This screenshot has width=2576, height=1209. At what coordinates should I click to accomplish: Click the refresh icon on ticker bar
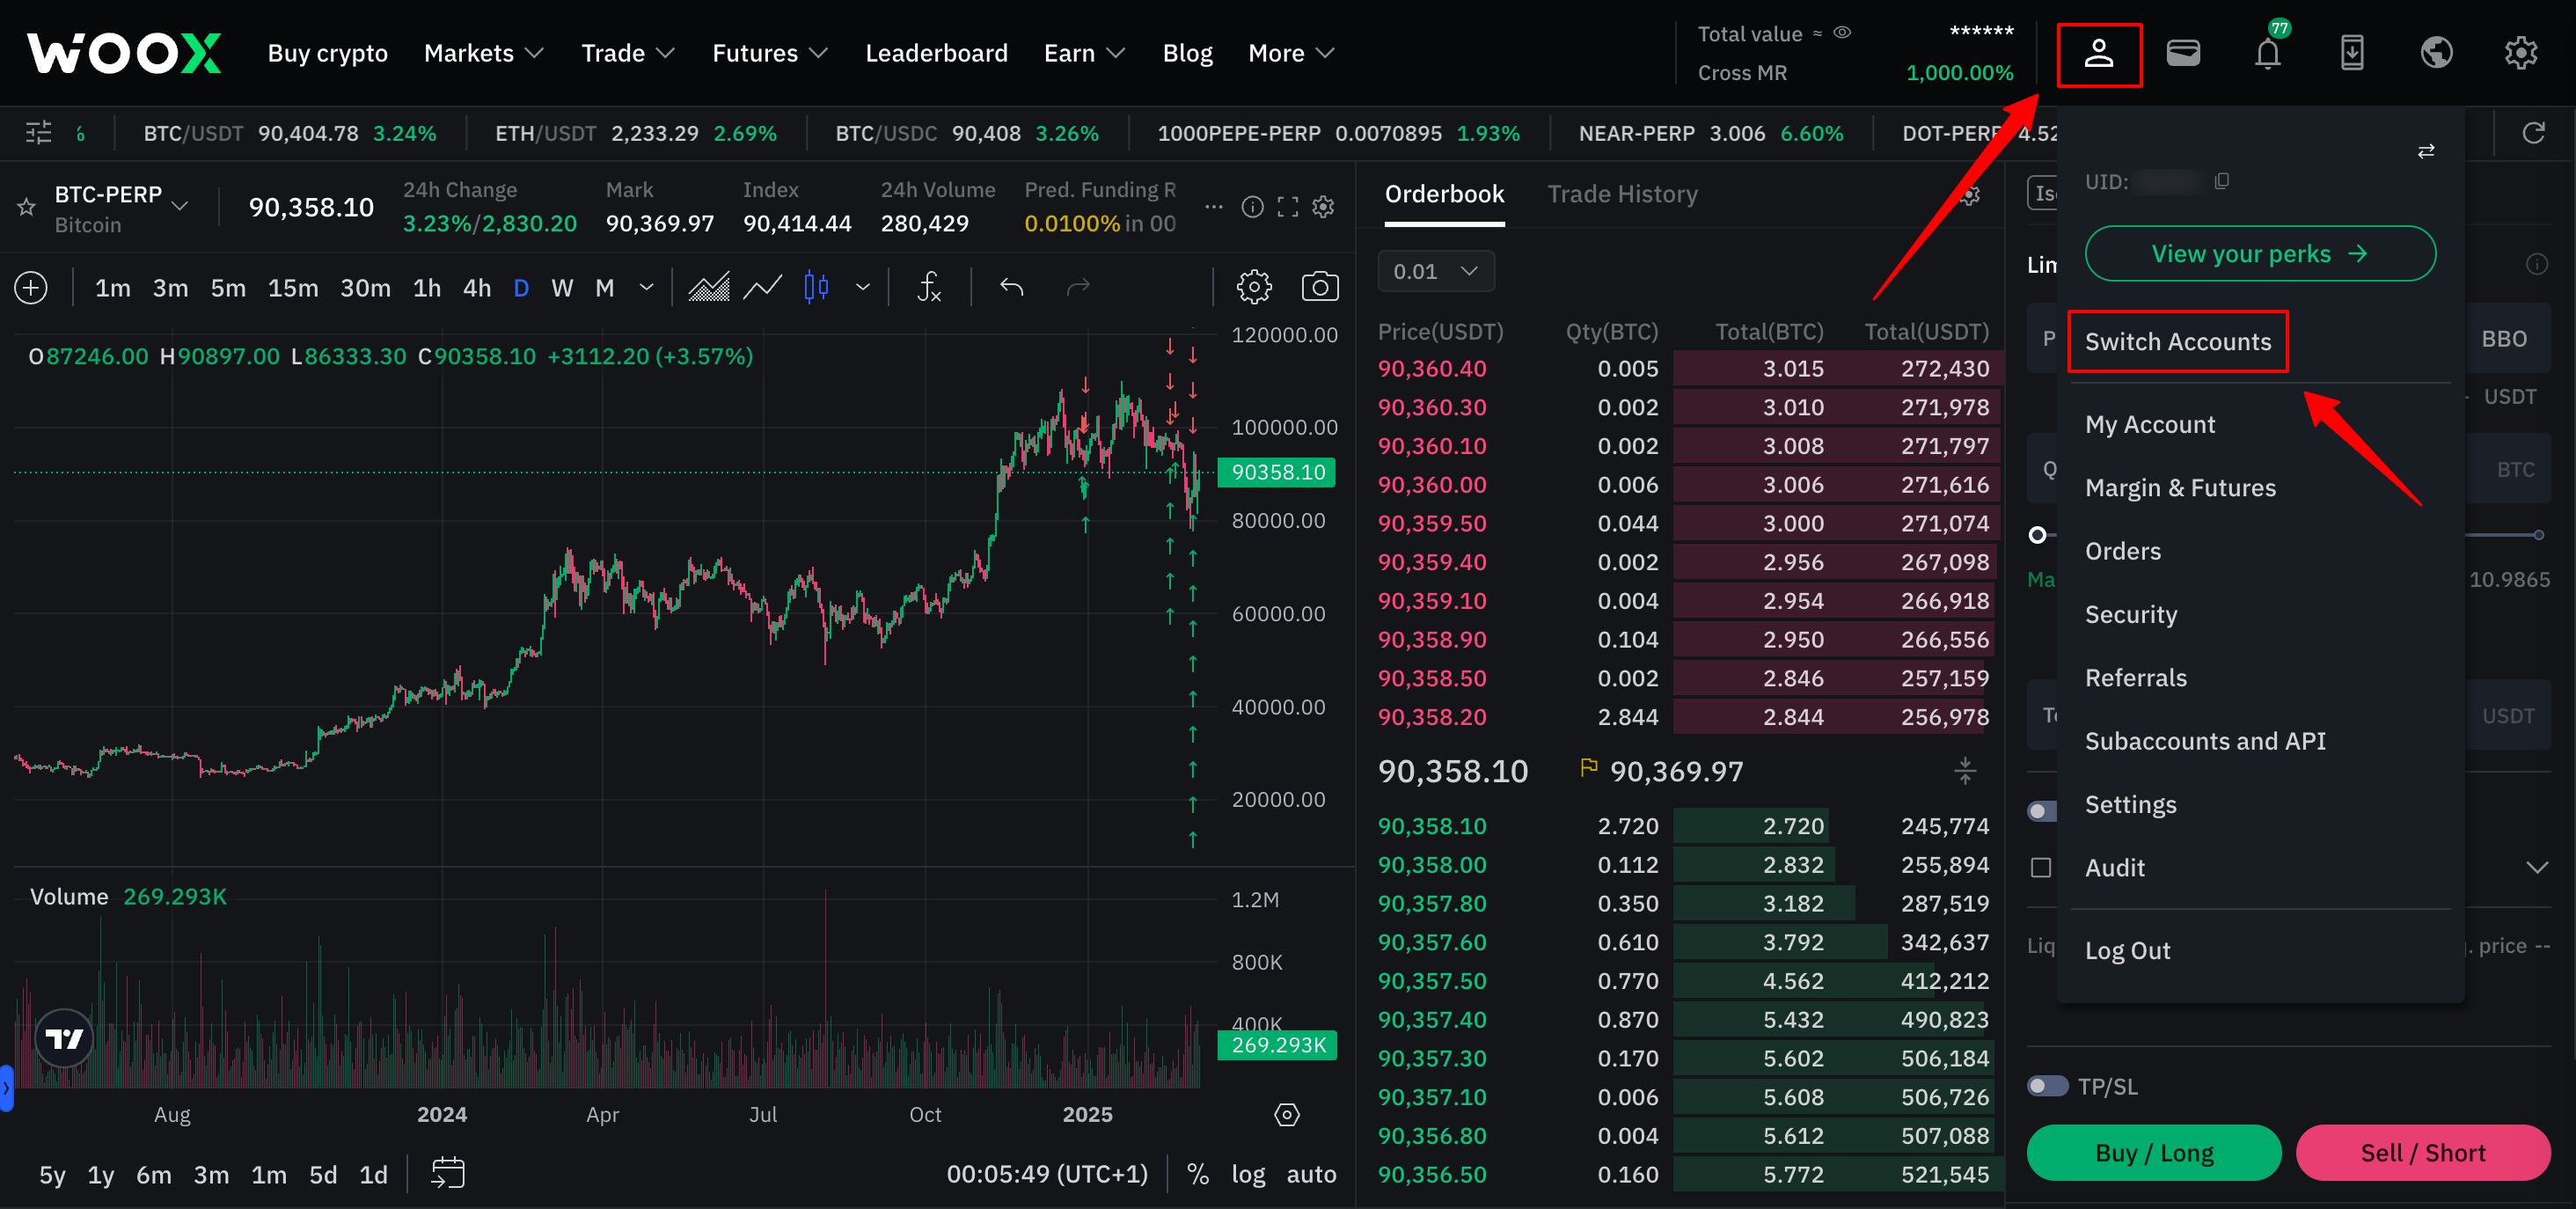(x=2533, y=133)
